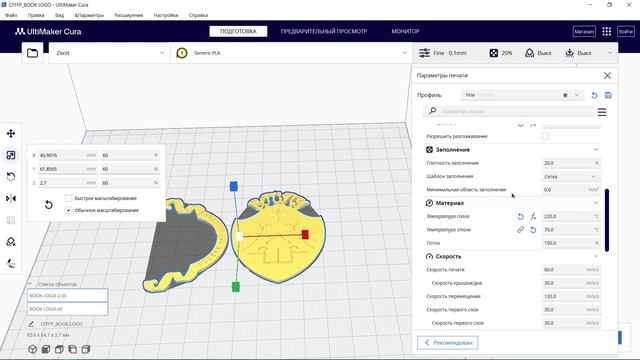This screenshot has height=360, width=640.
Task: Open the Zenit printer dropdown
Action: point(109,53)
